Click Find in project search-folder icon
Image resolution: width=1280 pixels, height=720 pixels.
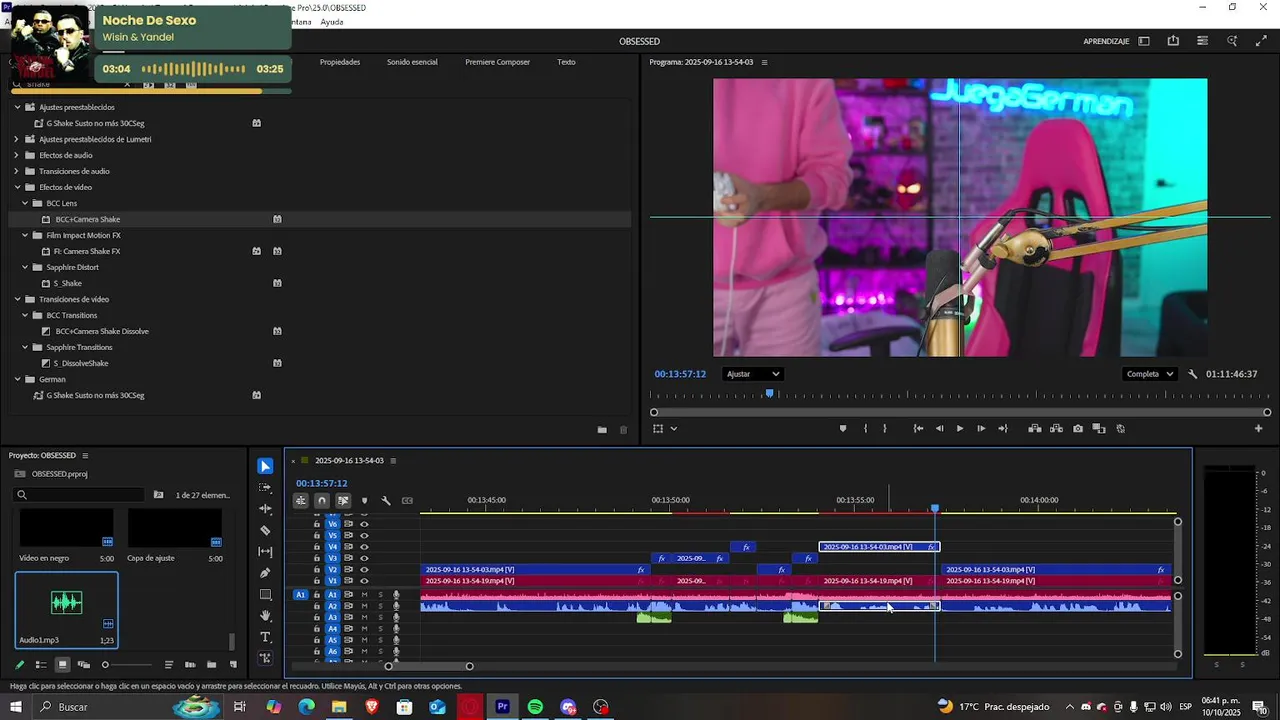click(x=158, y=495)
